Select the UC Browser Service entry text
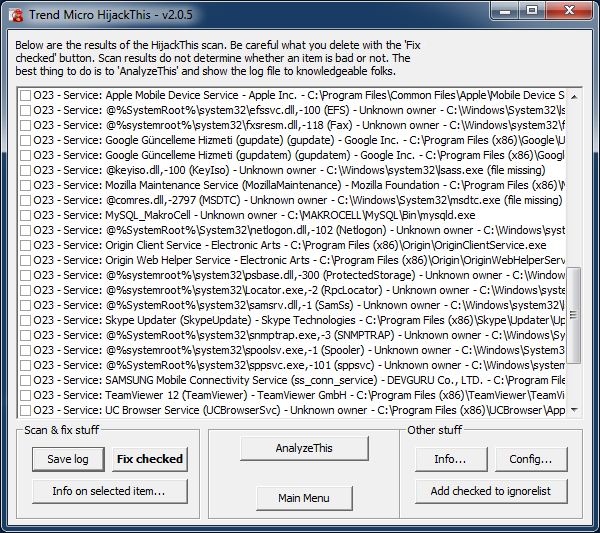The width and height of the screenshot is (600, 533). coord(299,410)
